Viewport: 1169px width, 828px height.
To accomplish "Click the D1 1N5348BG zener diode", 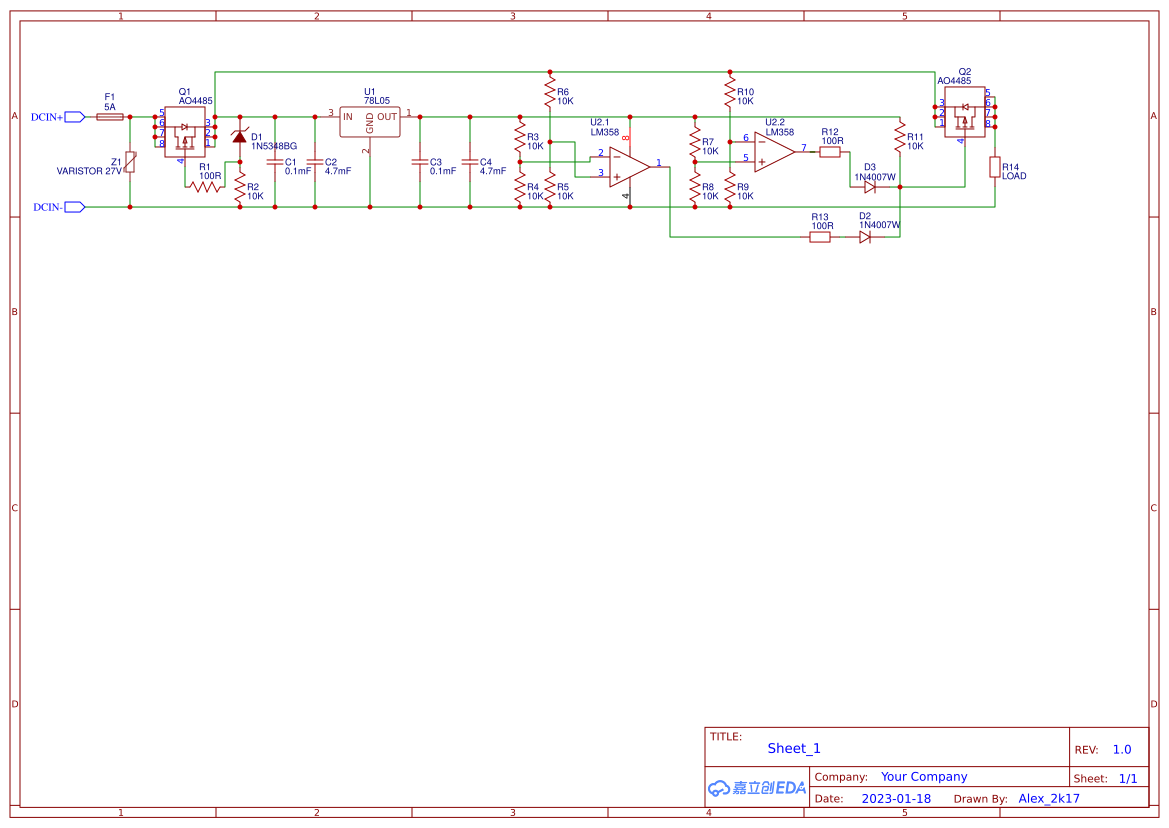I will coord(239,136).
